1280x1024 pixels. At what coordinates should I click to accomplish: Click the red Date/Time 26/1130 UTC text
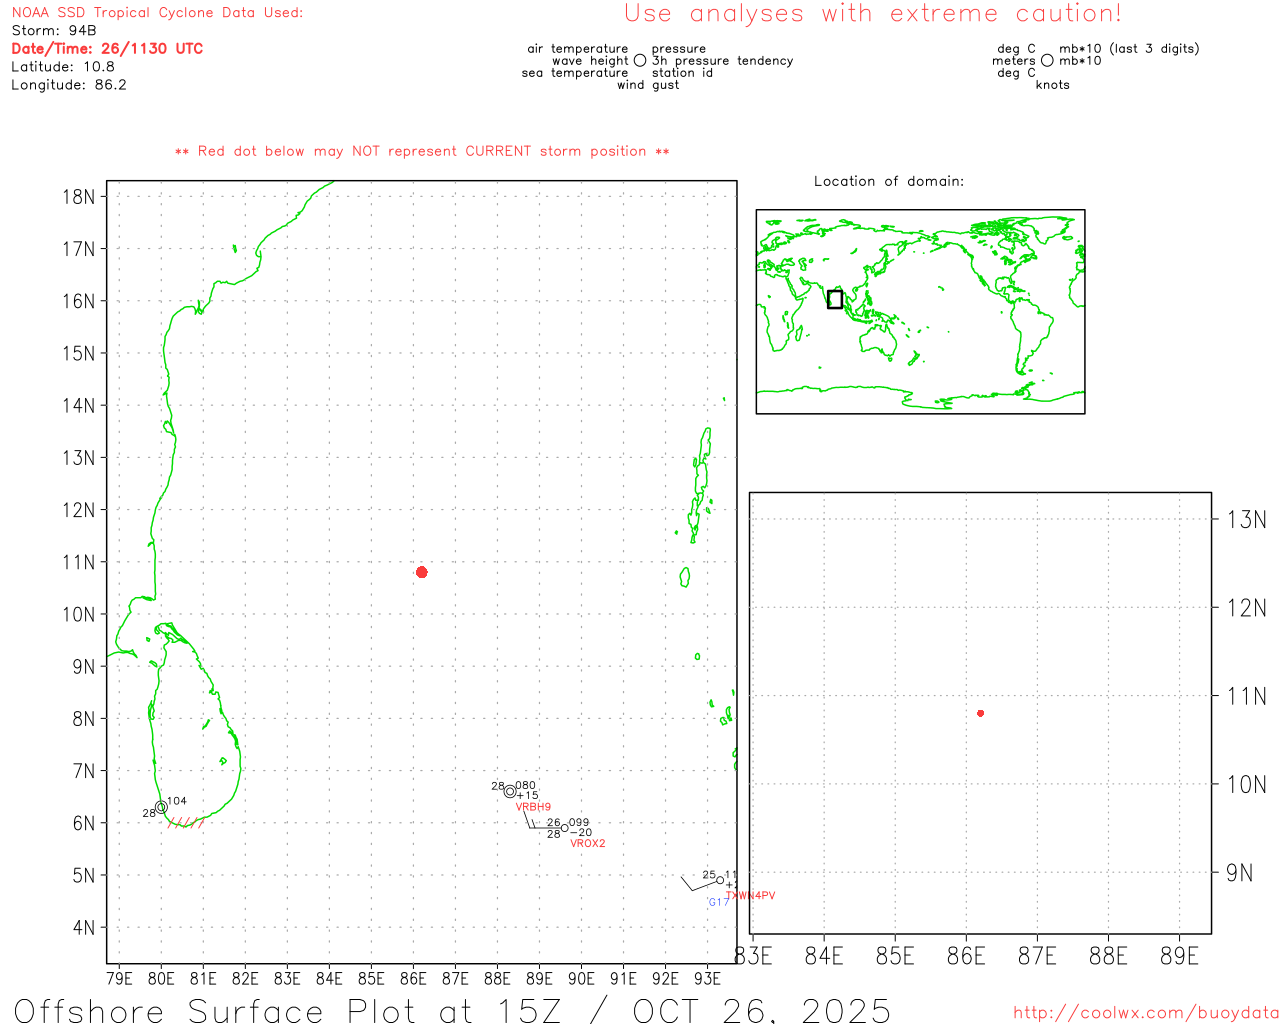tap(107, 48)
